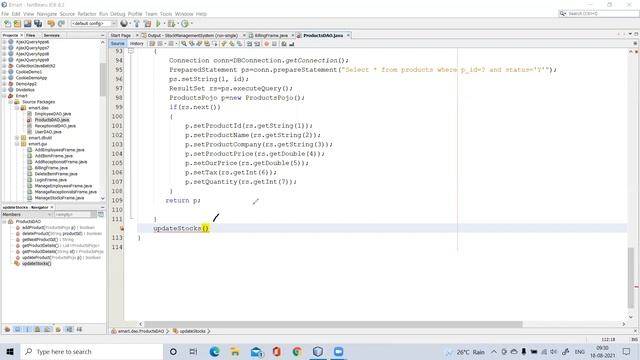Image resolution: width=640 pixels, height=360 pixels.
Task: Collapse the emart.gui package node
Action: tap(17, 144)
